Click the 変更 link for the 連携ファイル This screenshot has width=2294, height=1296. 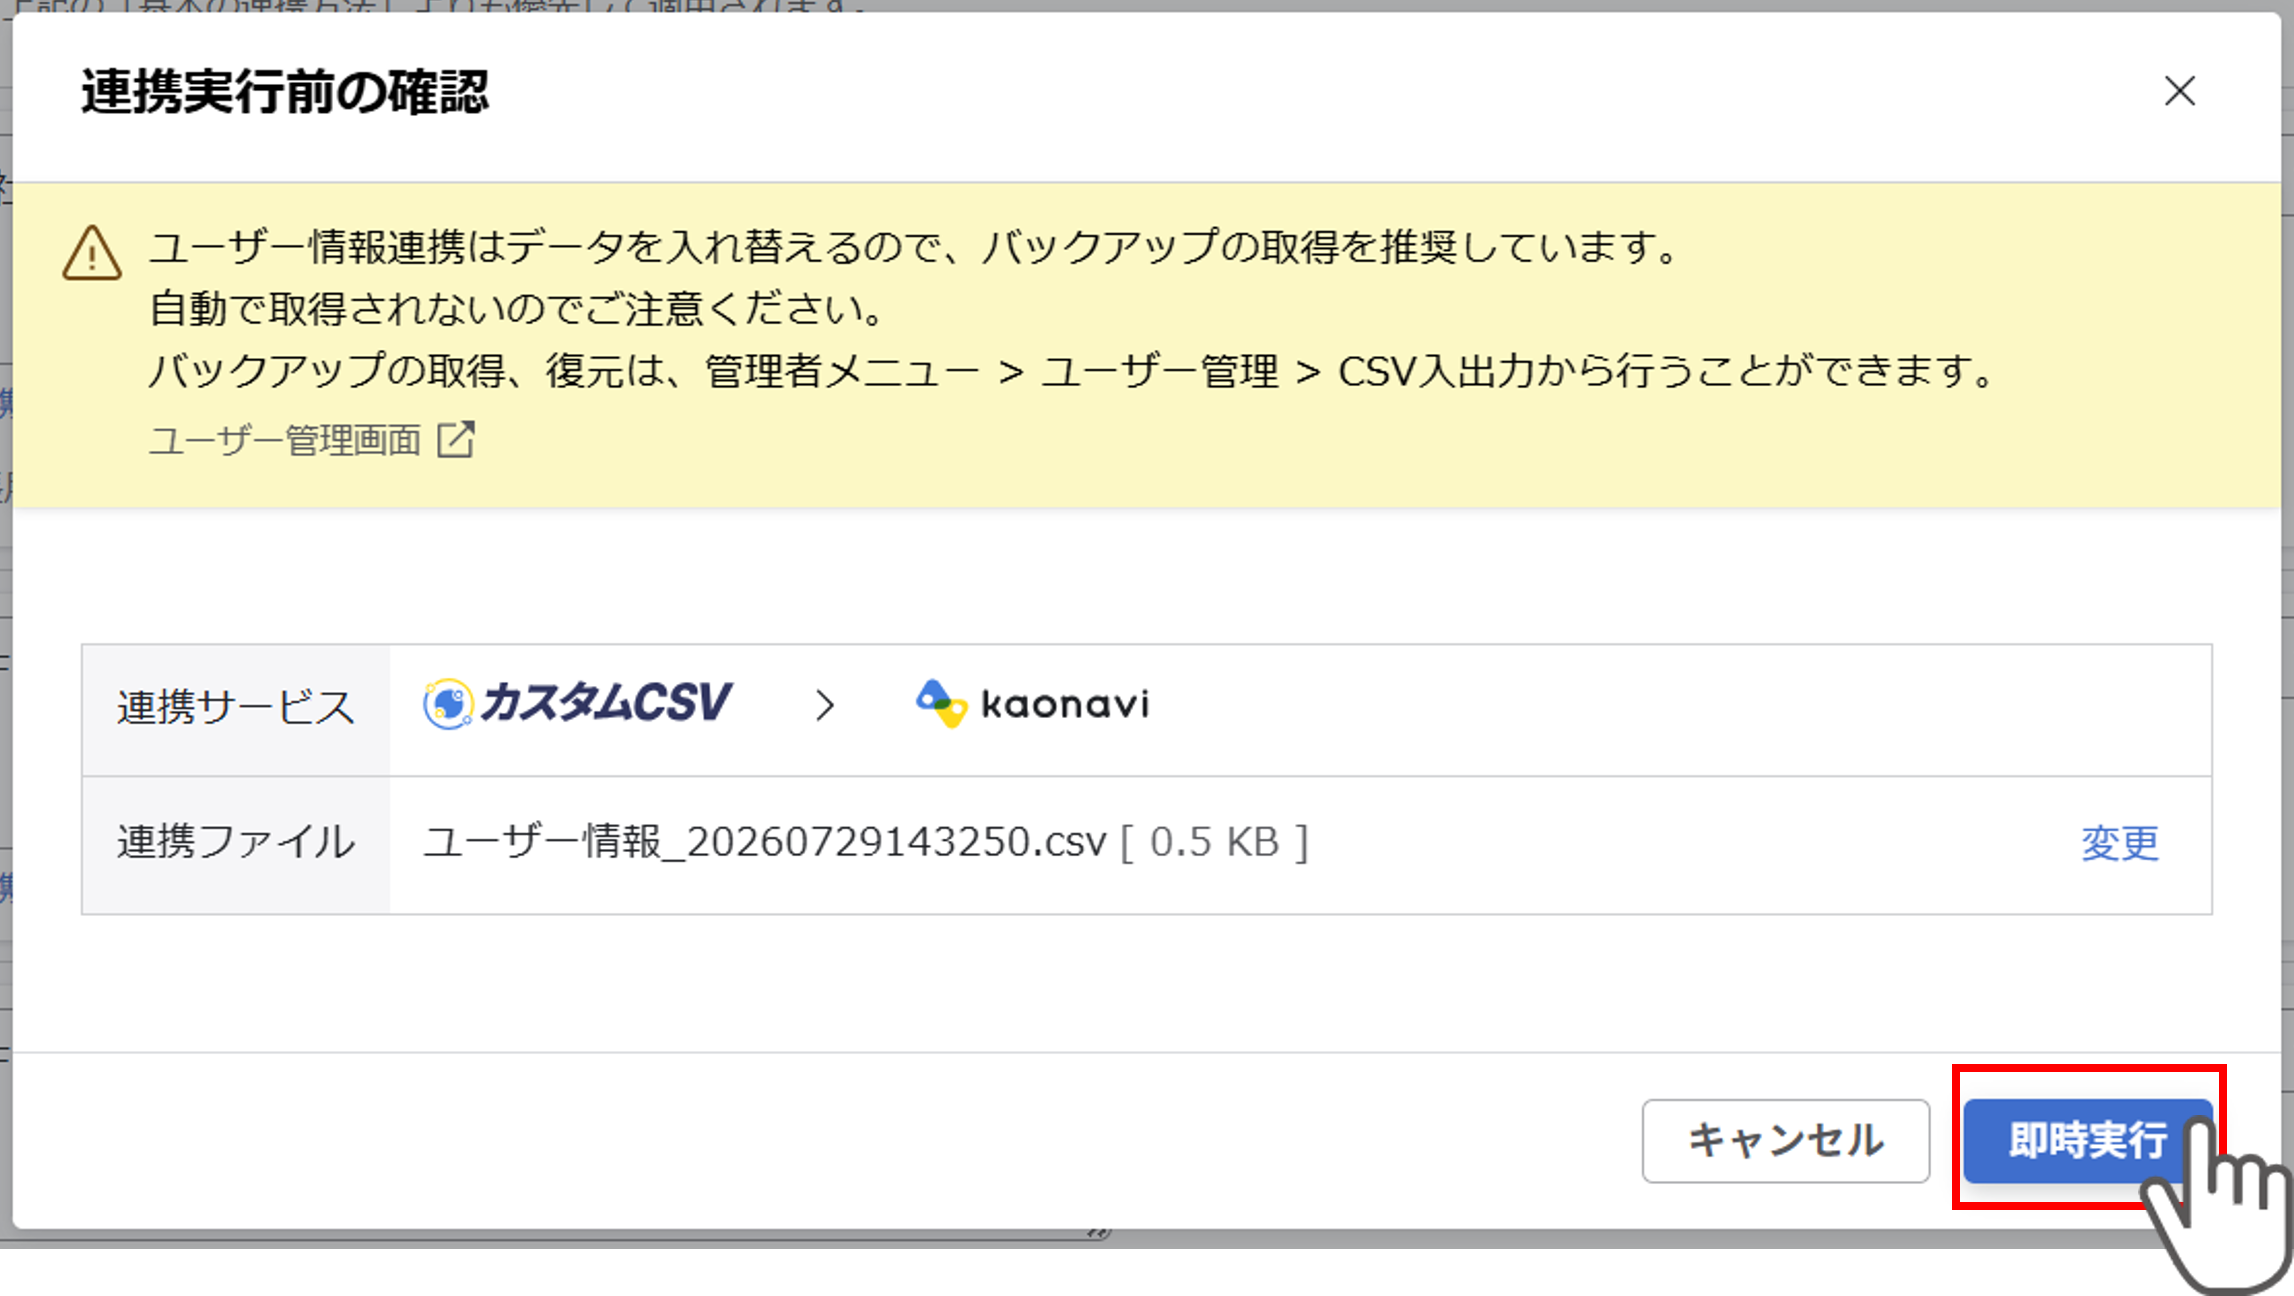[2120, 843]
